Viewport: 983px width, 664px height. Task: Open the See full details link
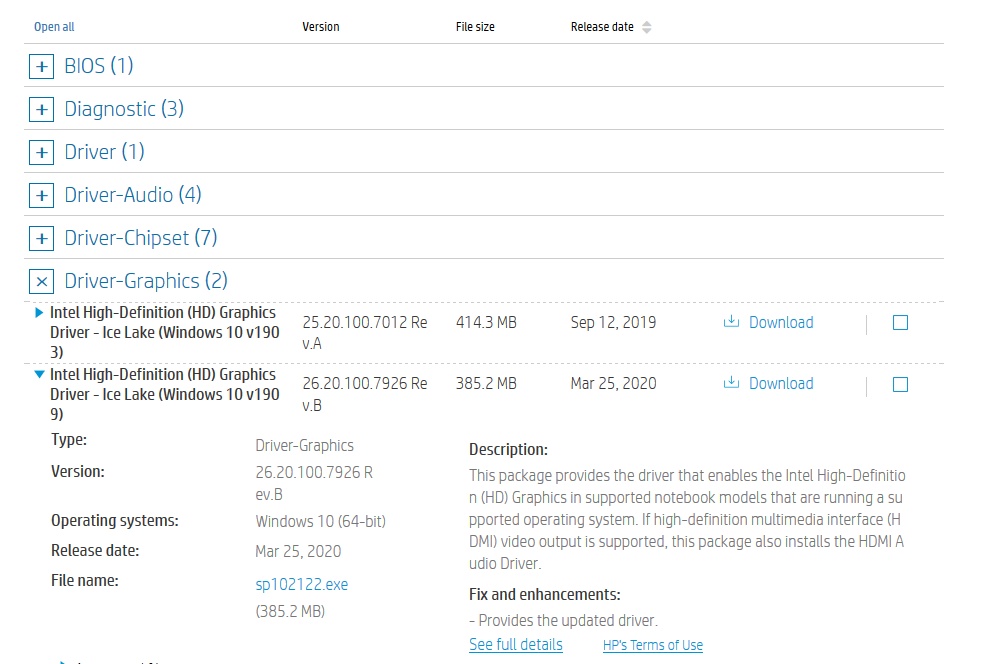(x=515, y=645)
